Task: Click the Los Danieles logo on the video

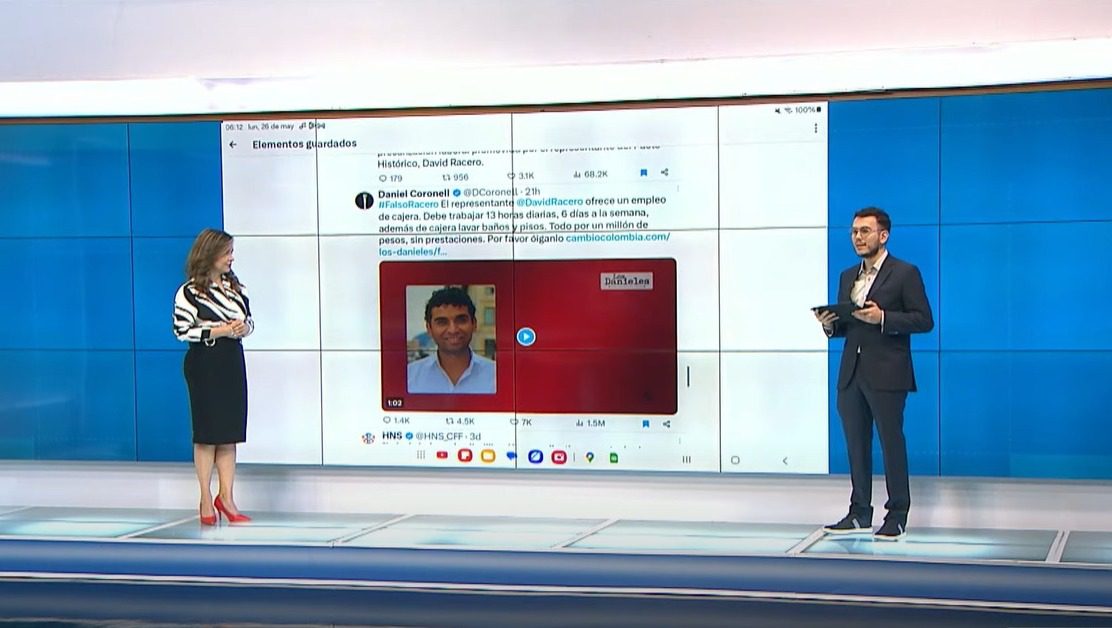Action: 627,281
